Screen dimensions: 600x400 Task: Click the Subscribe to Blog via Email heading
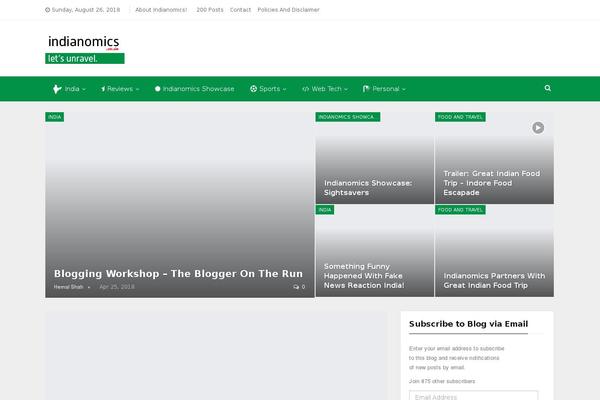[468, 324]
